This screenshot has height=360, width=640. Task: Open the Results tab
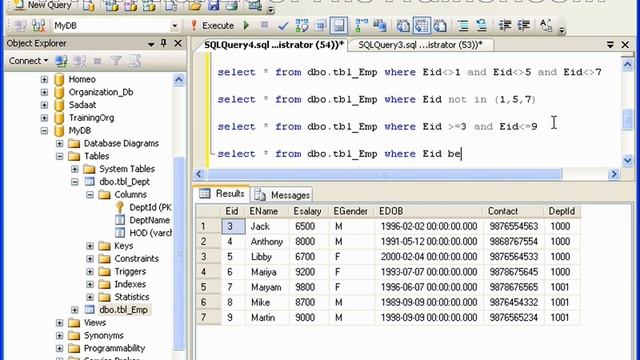tap(222, 193)
